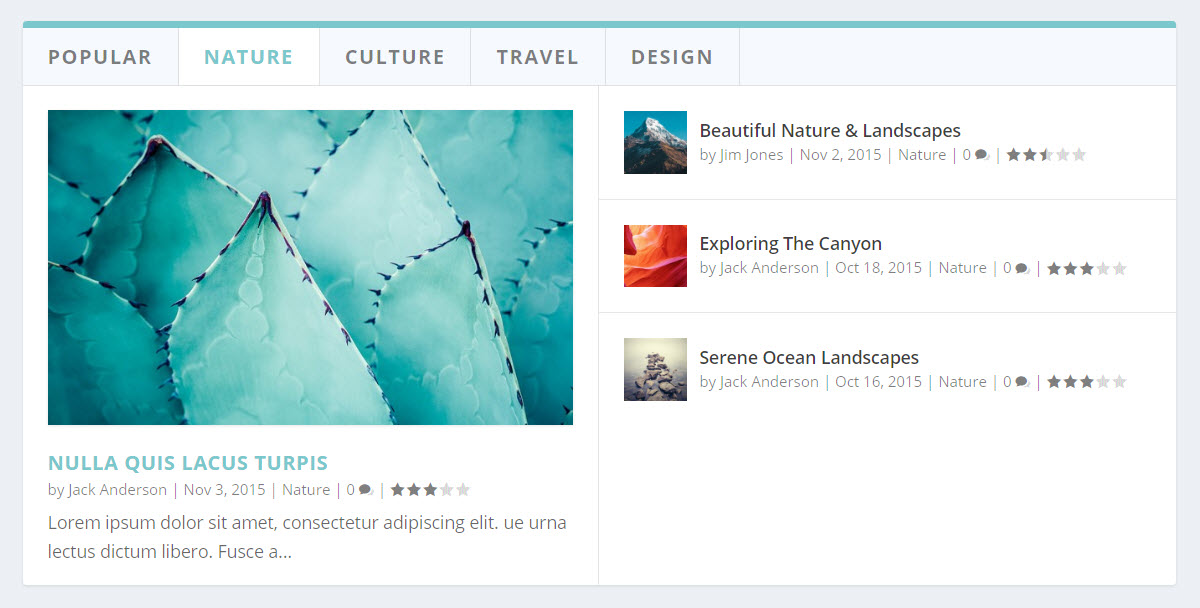Click the star rating for Exploring The Canyon
The width and height of the screenshot is (1200, 608).
pos(1087,268)
